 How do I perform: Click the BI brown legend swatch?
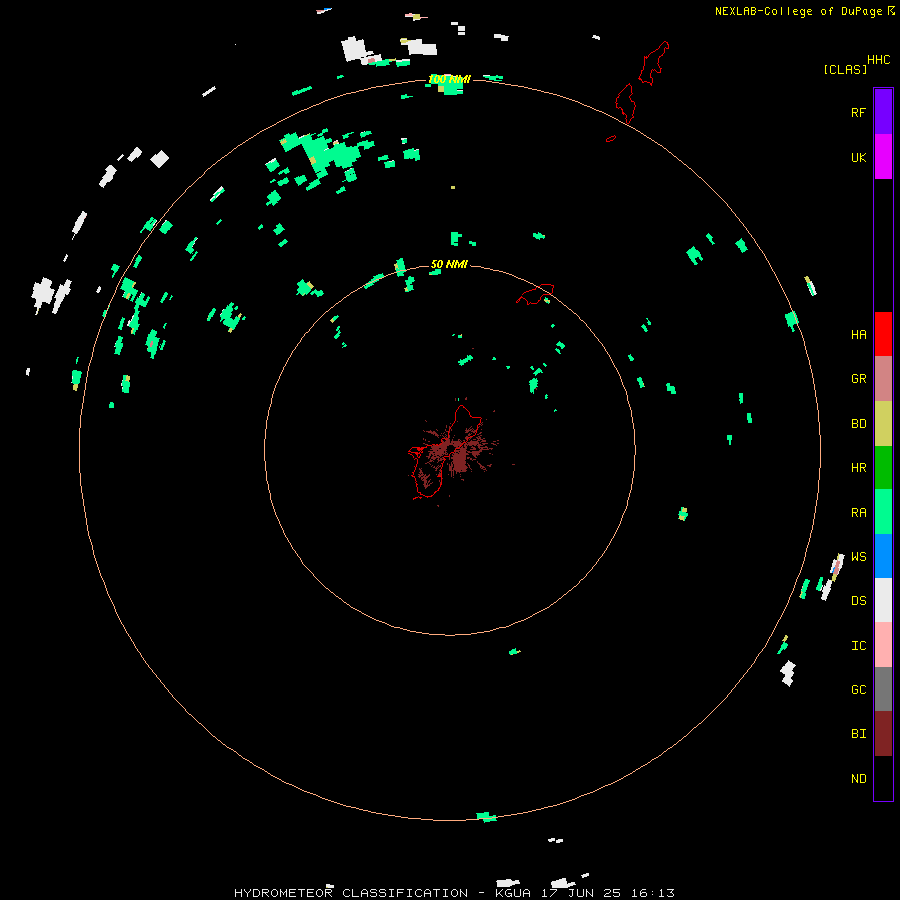point(883,734)
